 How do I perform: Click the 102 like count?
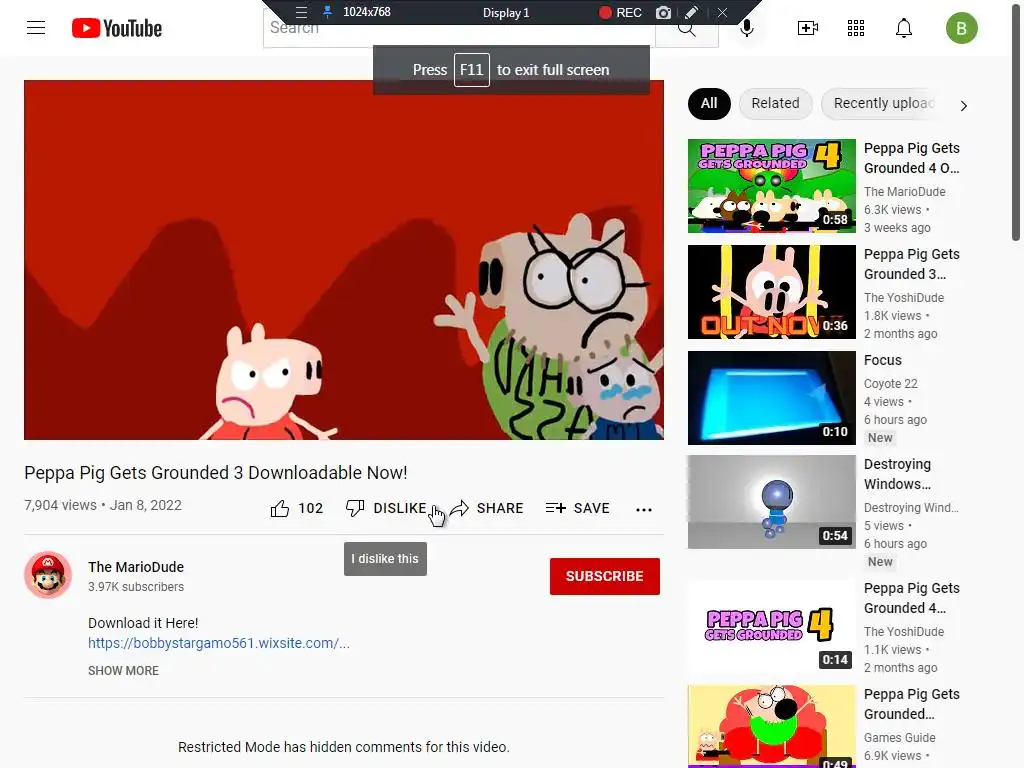pyautogui.click(x=310, y=508)
